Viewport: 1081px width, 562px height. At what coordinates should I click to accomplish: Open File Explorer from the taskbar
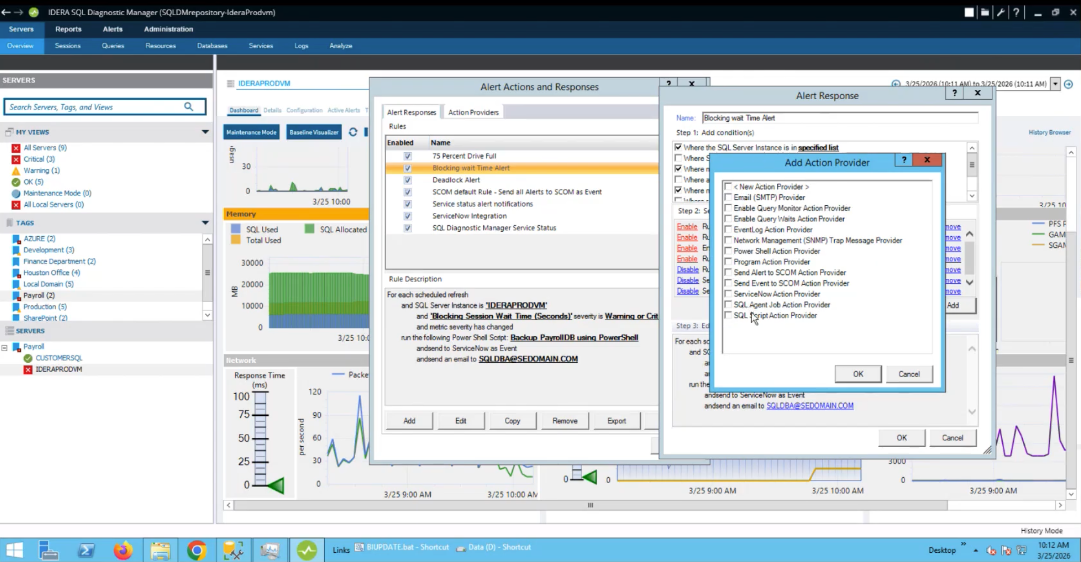(160, 550)
